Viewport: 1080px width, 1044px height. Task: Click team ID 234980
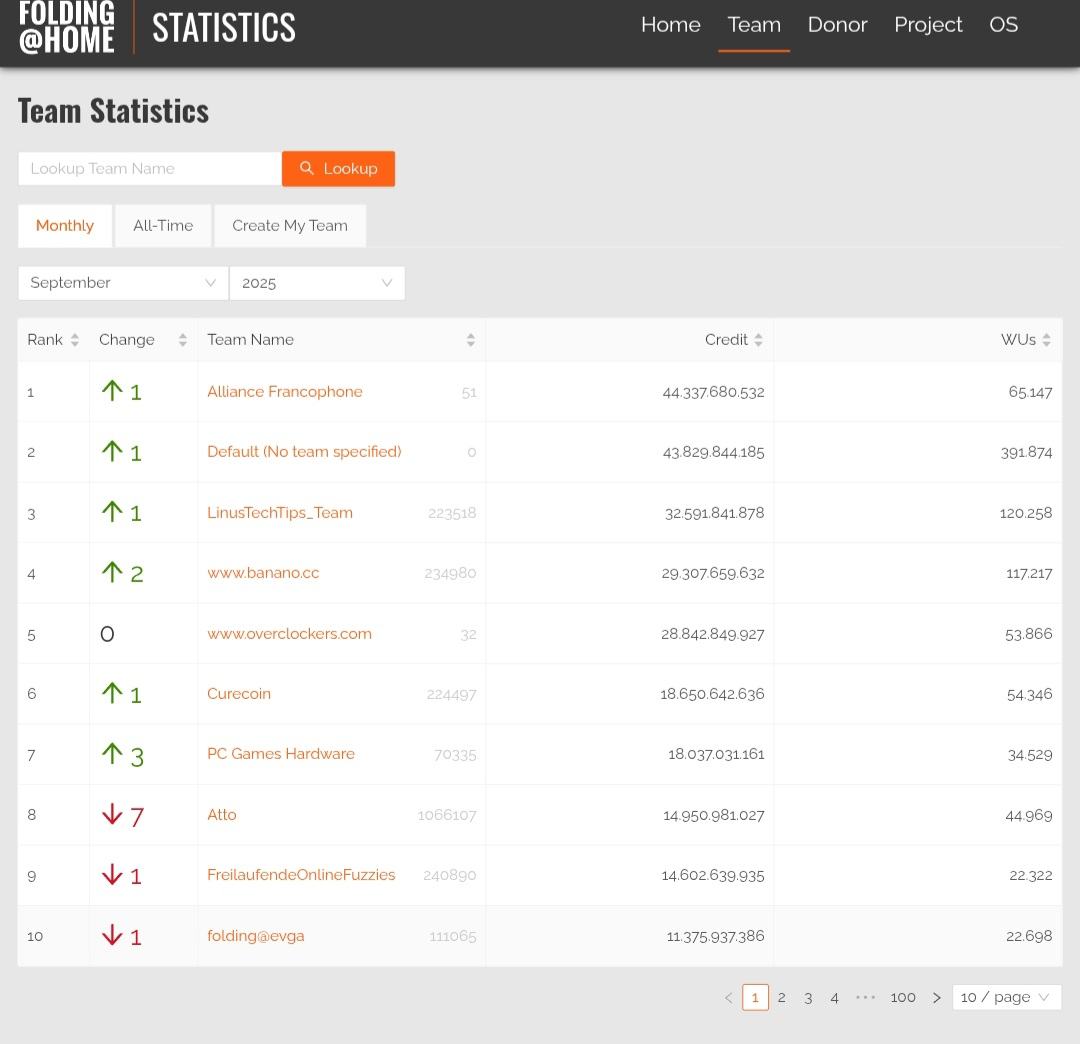(450, 573)
